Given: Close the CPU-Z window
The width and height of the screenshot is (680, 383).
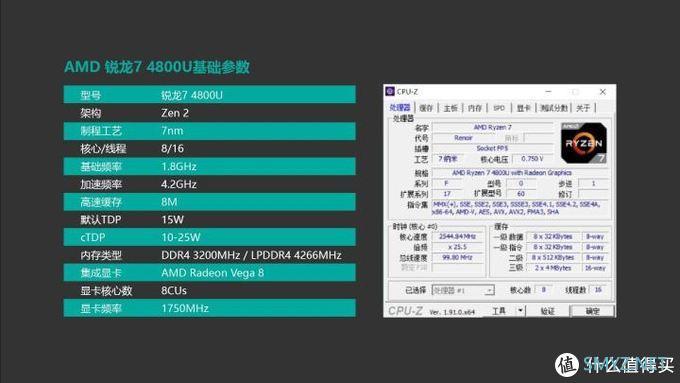Looking at the screenshot, I should tap(603, 92).
